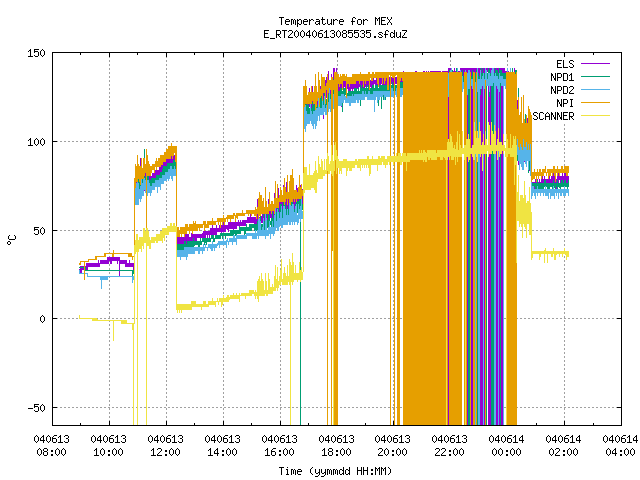Click the orange NPI legend line sample
This screenshot has width=640, height=480.
(x=595, y=102)
